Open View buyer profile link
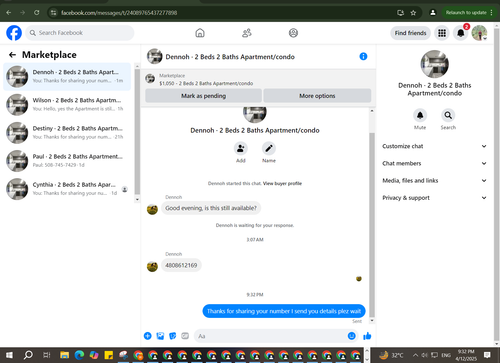The image size is (500, 363). pyautogui.click(x=282, y=183)
